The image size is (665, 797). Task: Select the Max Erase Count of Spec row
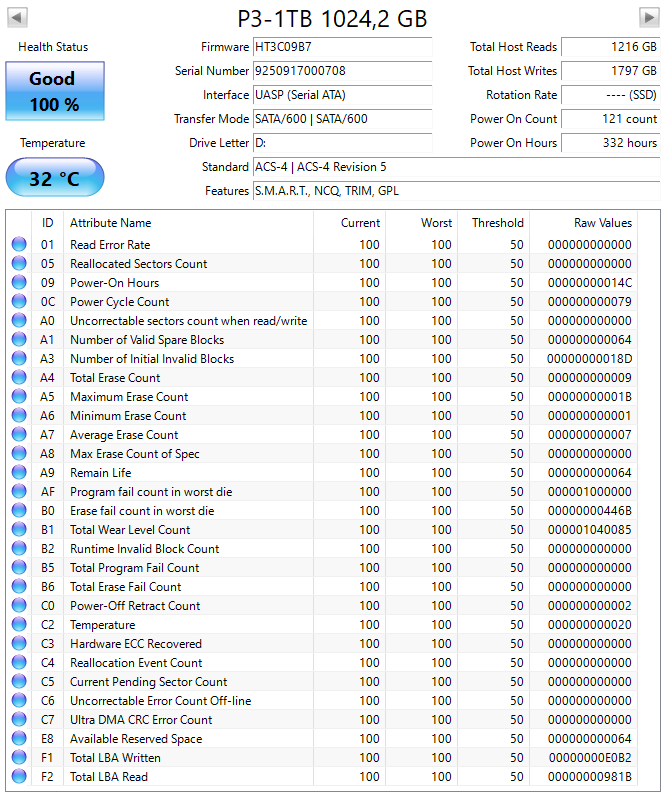coord(322,453)
